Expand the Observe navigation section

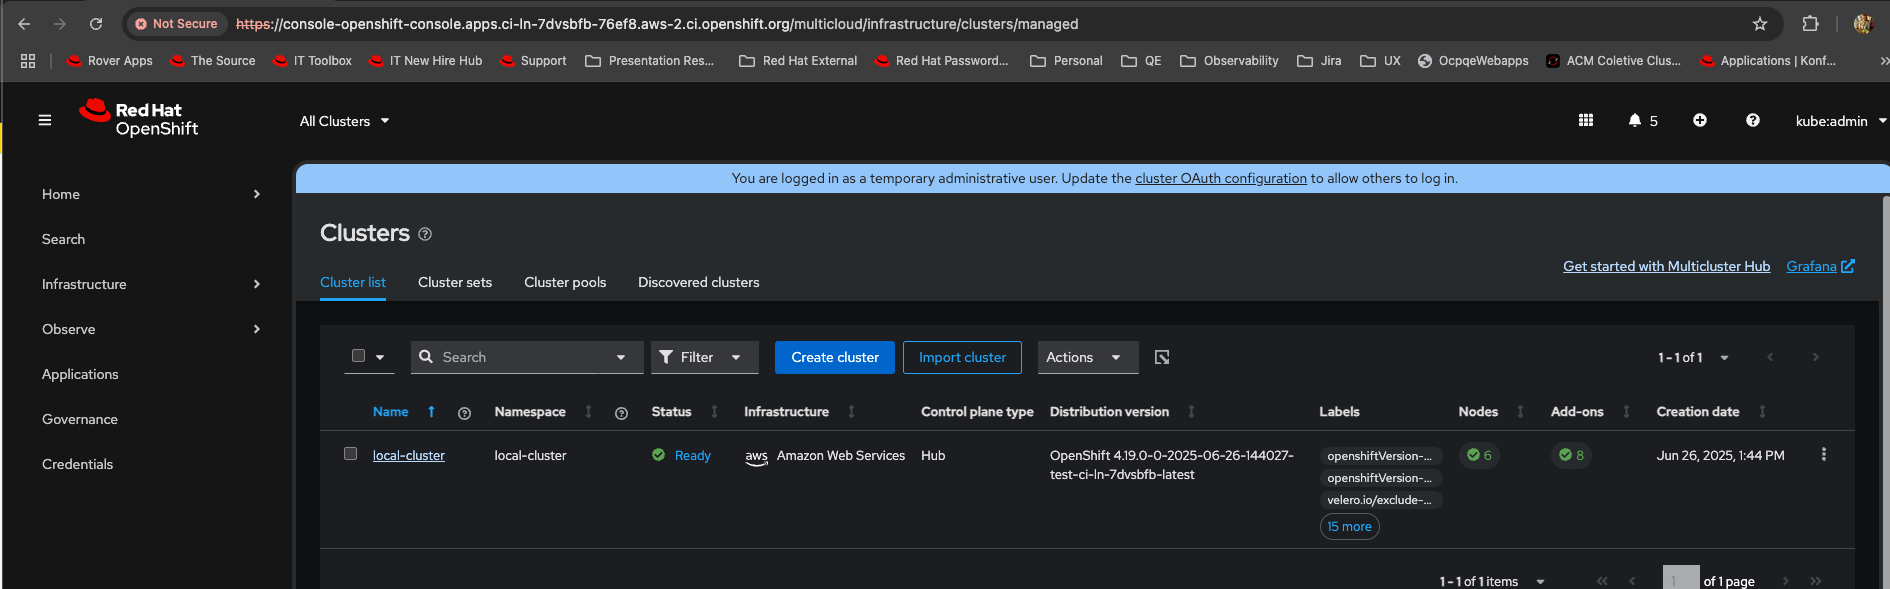pyautogui.click(x=150, y=329)
